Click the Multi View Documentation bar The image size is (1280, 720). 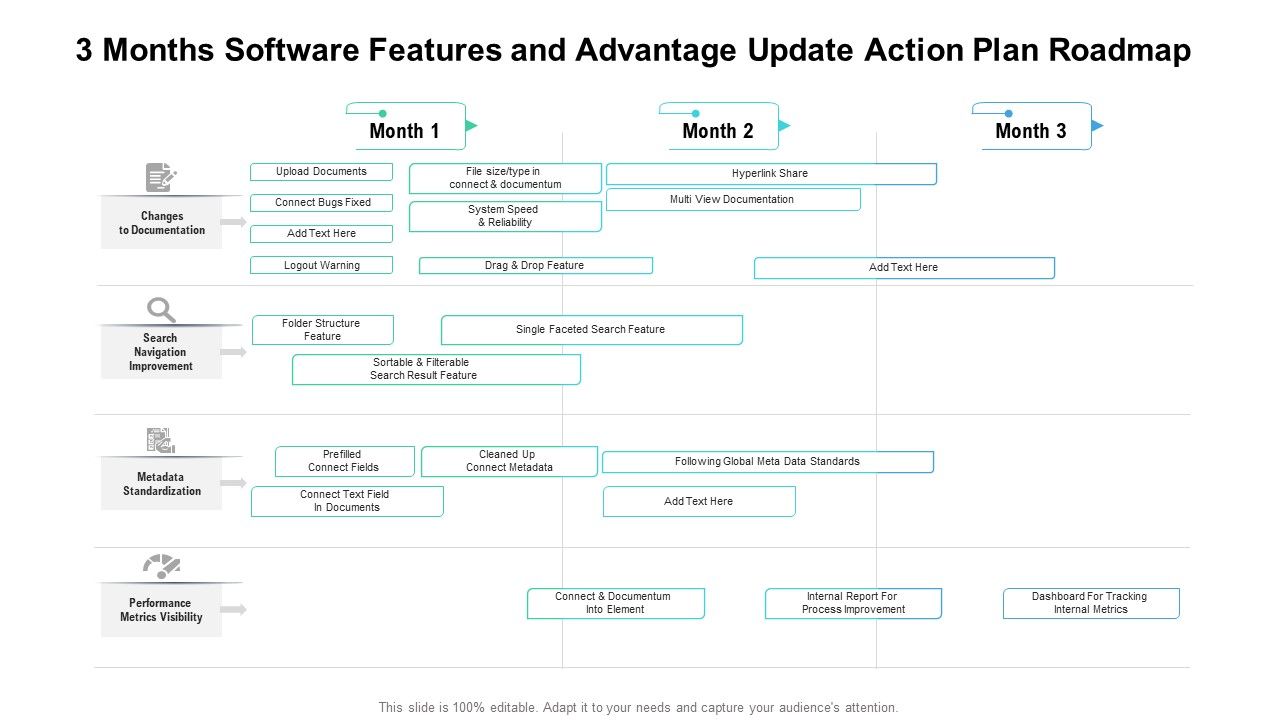(733, 200)
